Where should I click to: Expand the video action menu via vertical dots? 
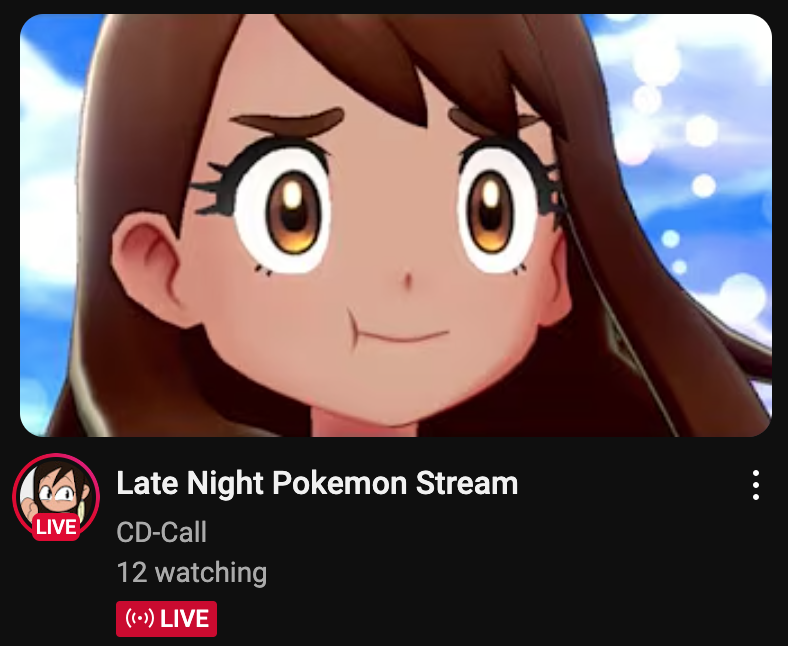[x=755, y=485]
